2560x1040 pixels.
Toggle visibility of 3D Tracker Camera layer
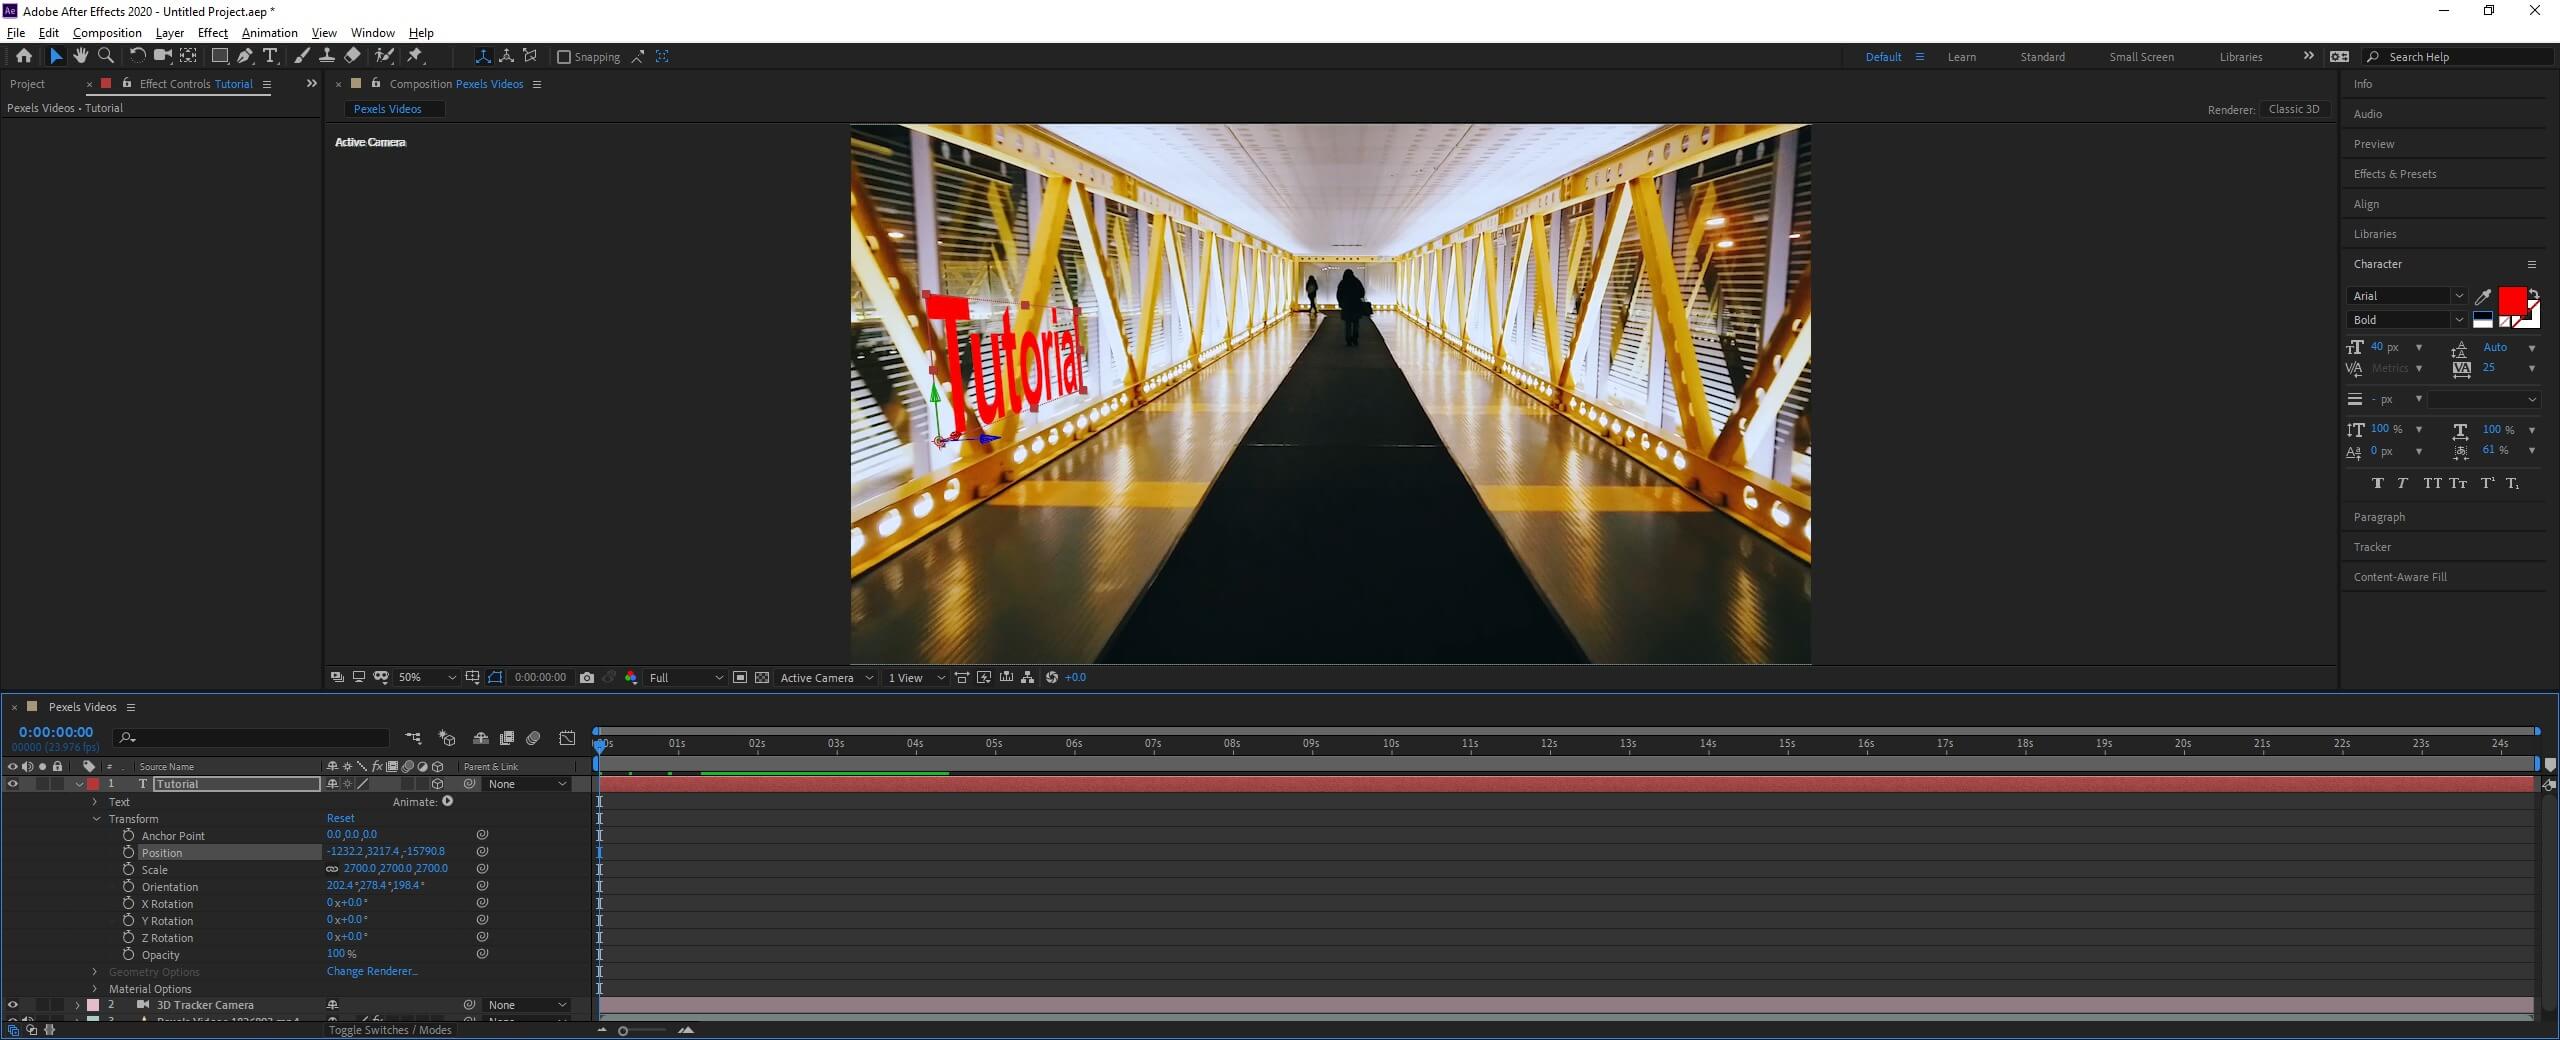[x=13, y=1005]
